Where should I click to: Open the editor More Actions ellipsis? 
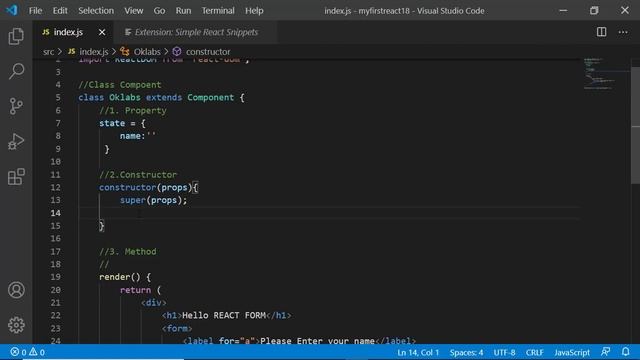click(x=623, y=32)
